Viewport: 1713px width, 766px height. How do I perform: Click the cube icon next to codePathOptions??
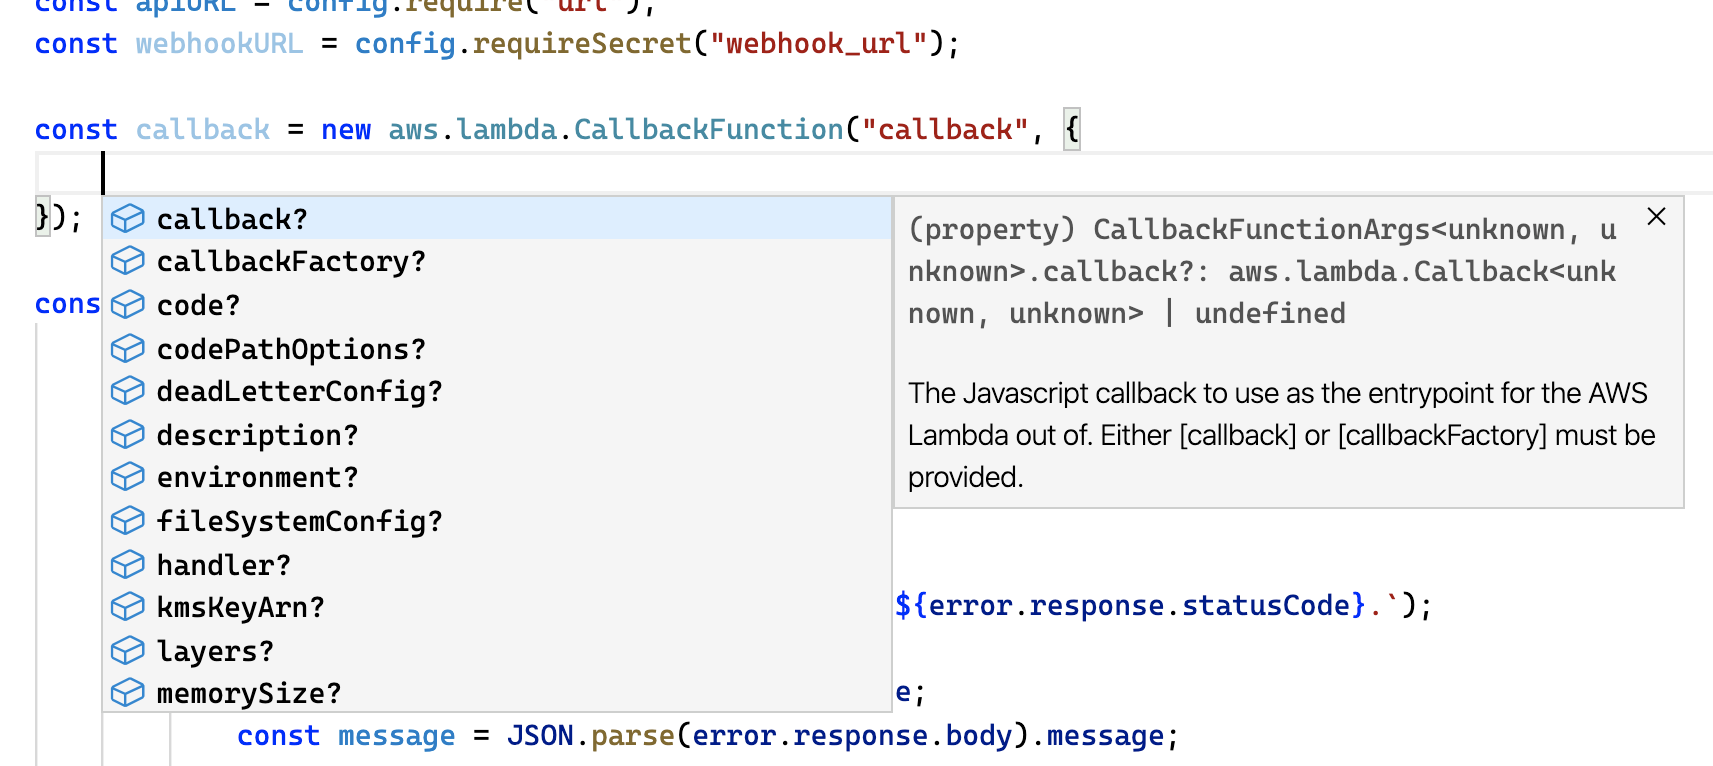pos(128,348)
